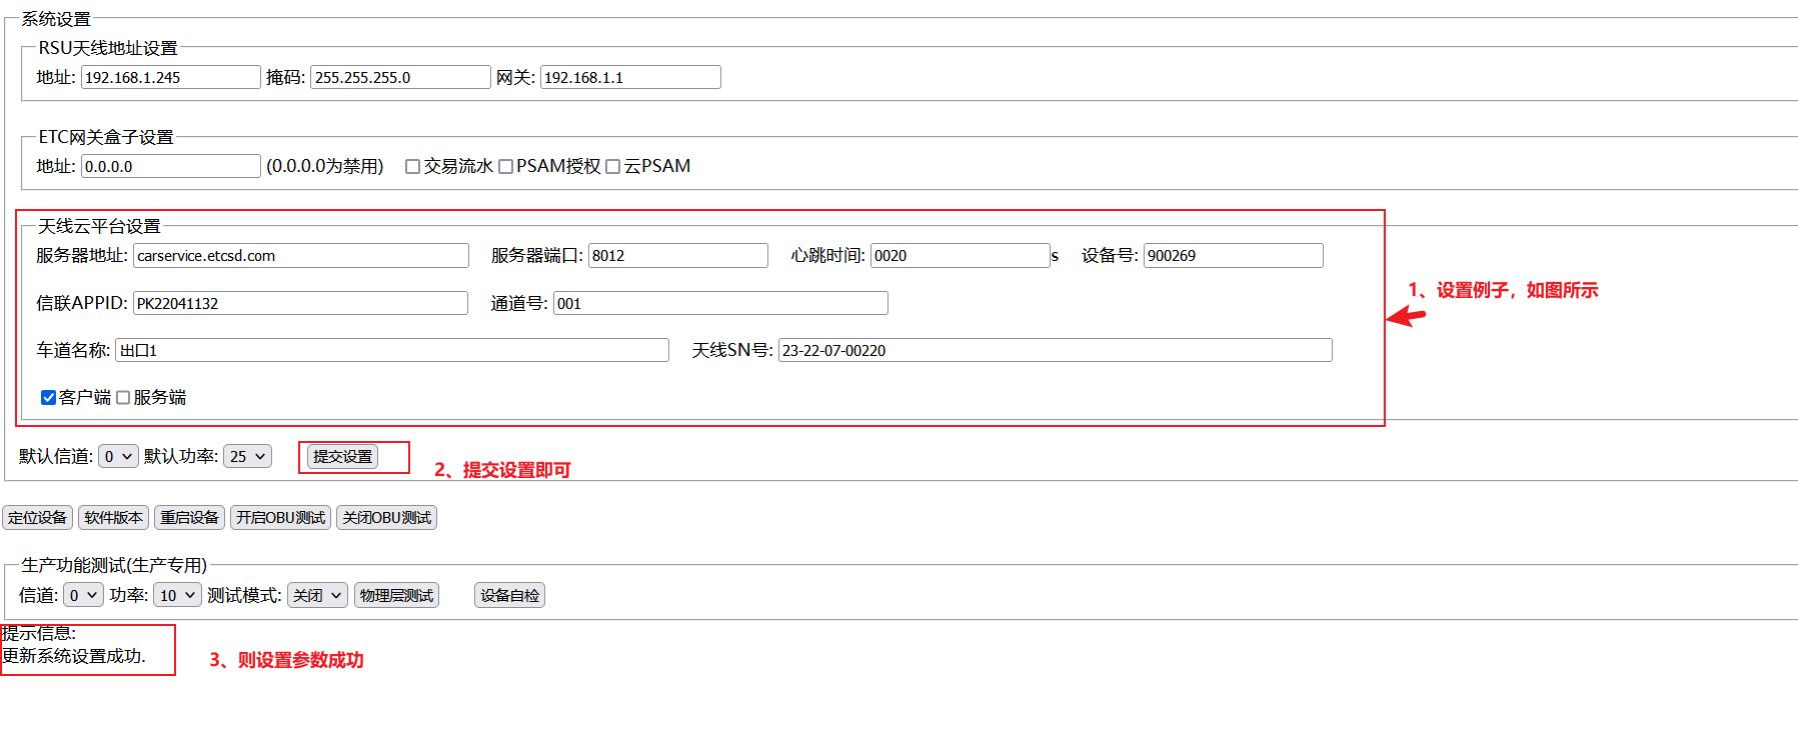Show the 软件版本 software version
1798x734 pixels.
pyautogui.click(x=113, y=517)
